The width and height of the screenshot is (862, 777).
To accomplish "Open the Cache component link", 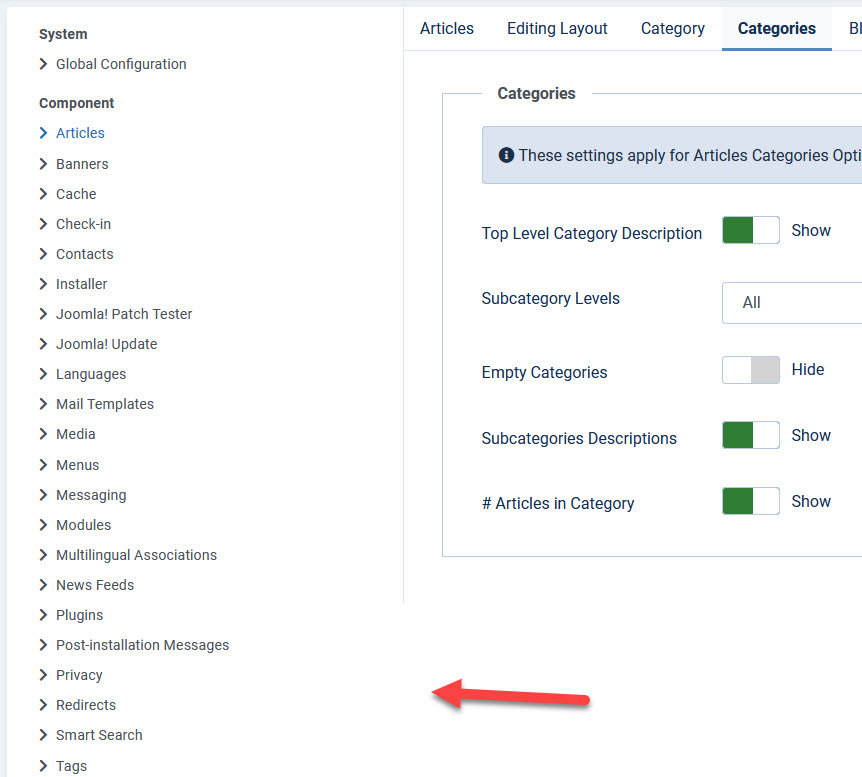I will point(76,194).
